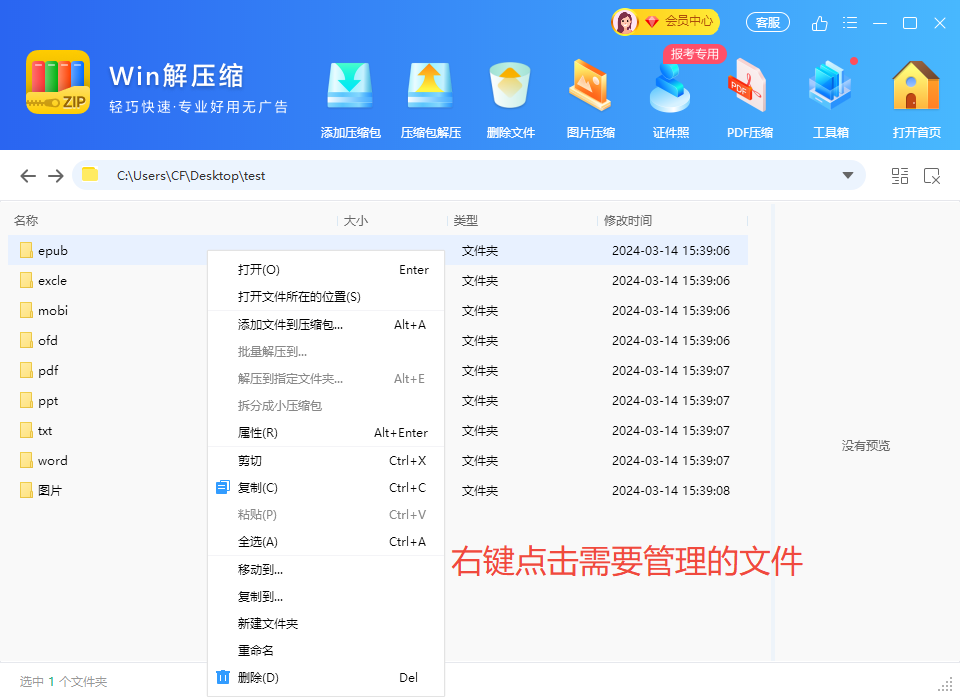Click the folder icon in address bar
Image resolution: width=960 pixels, height=697 pixels.
click(x=90, y=175)
